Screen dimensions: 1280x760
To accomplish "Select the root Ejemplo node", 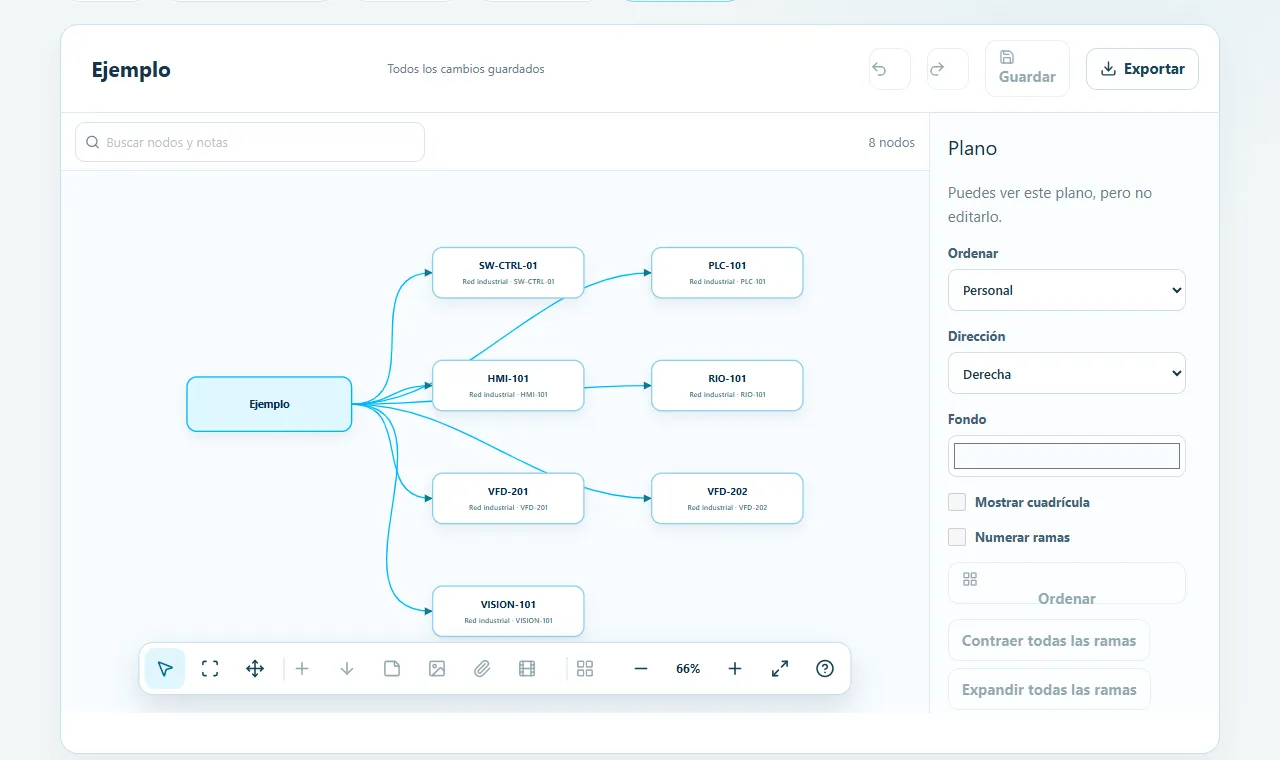I will tap(269, 404).
